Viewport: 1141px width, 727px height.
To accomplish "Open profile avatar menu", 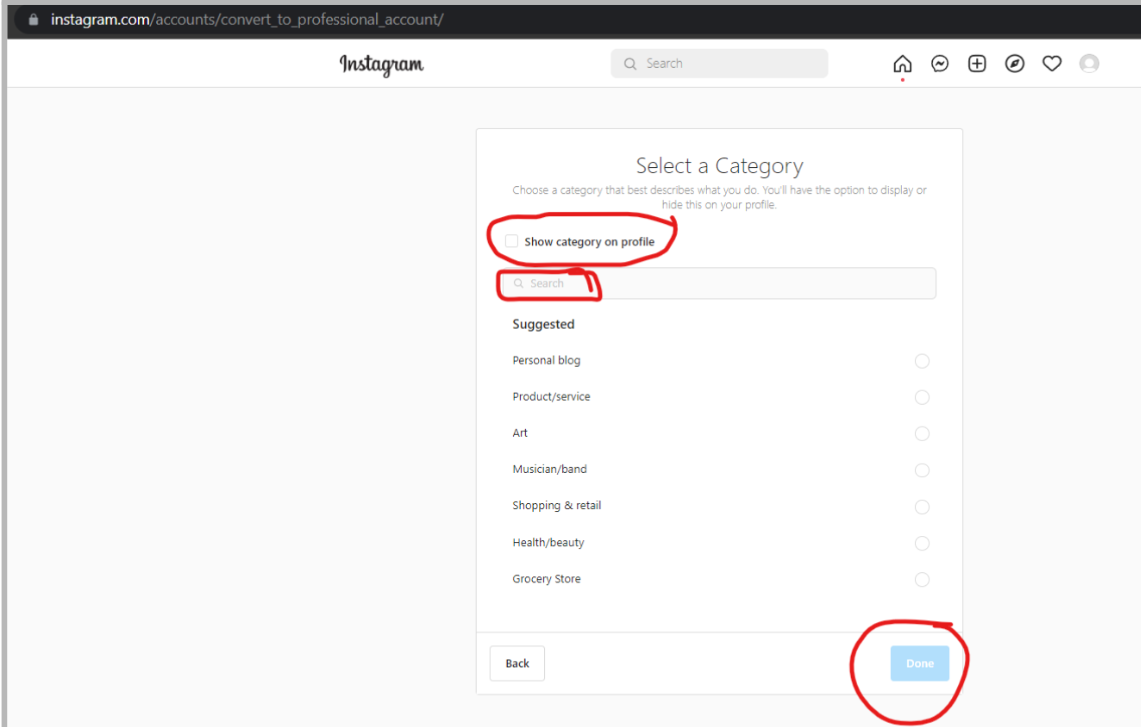I will (x=1089, y=64).
